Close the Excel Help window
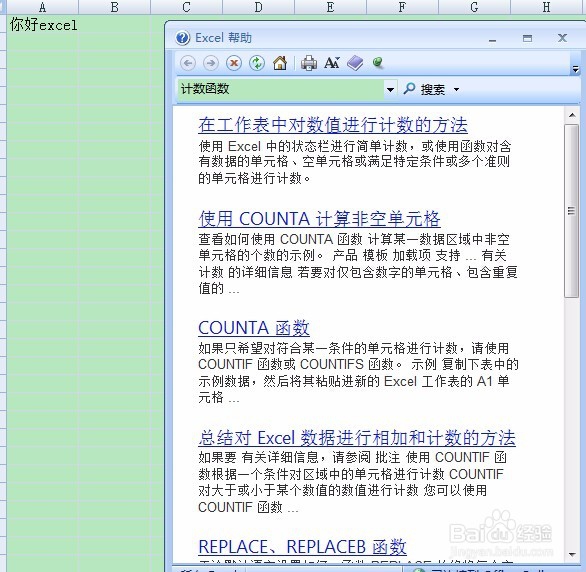This screenshot has width=586, height=572. 562,38
